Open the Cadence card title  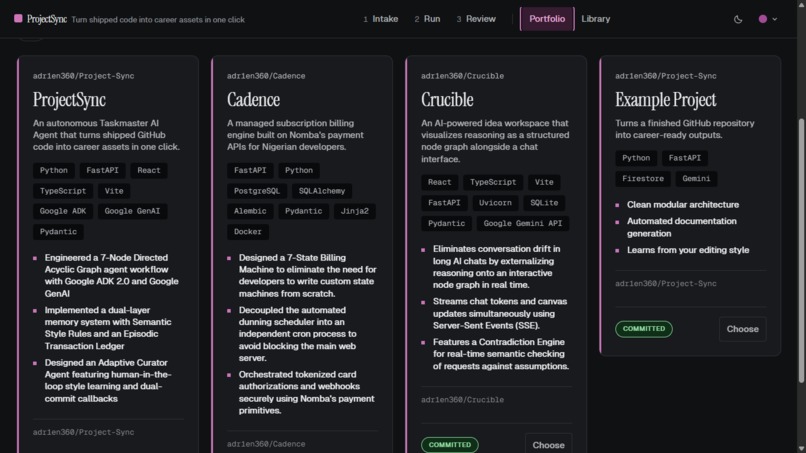point(253,100)
